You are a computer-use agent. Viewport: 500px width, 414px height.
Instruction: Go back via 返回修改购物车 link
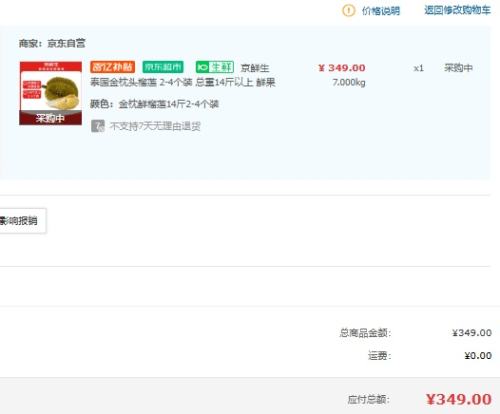pos(457,10)
